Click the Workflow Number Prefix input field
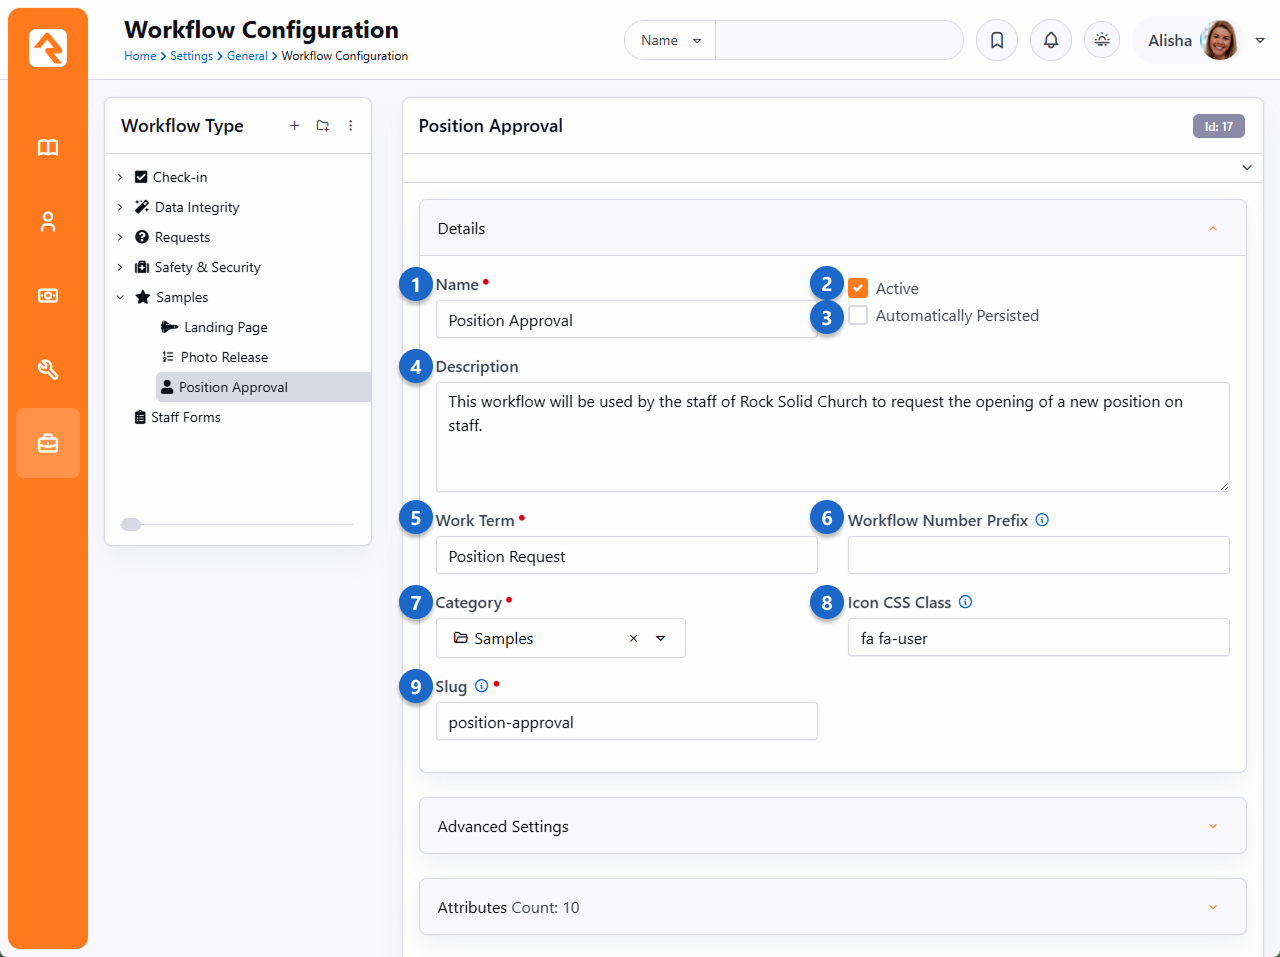The width and height of the screenshot is (1280, 957). (x=1038, y=555)
